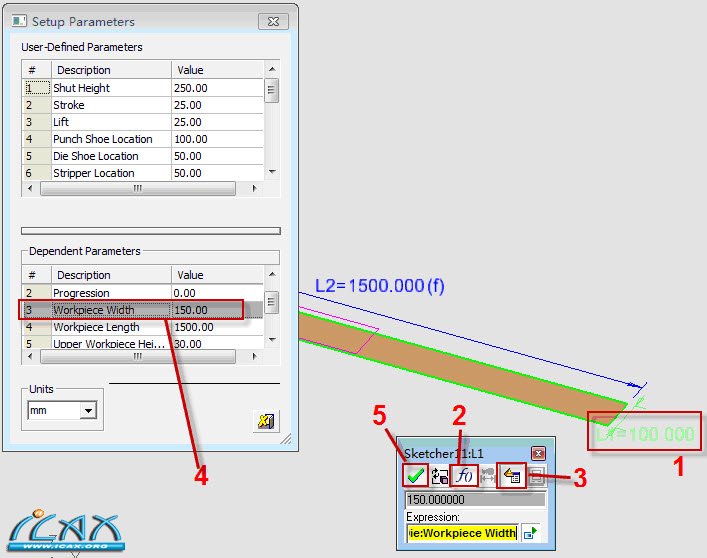Select the Shut Height row
Screen dimensions: 707x558
click(142, 88)
